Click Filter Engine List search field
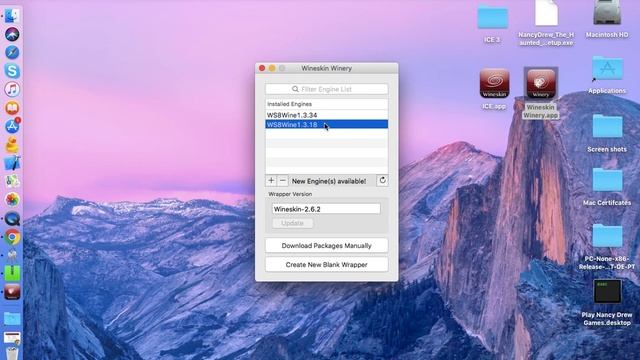This screenshot has width=640, height=360. point(327,89)
